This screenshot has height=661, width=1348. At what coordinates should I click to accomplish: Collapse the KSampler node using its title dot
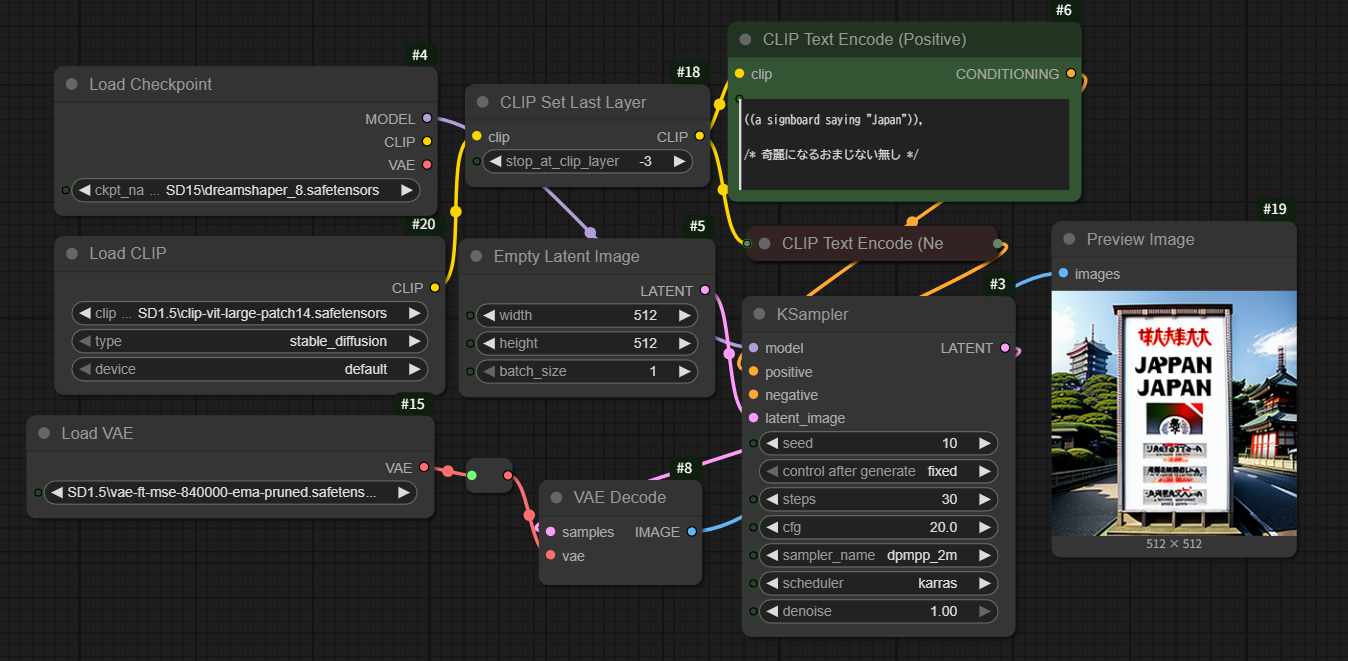(x=760, y=314)
